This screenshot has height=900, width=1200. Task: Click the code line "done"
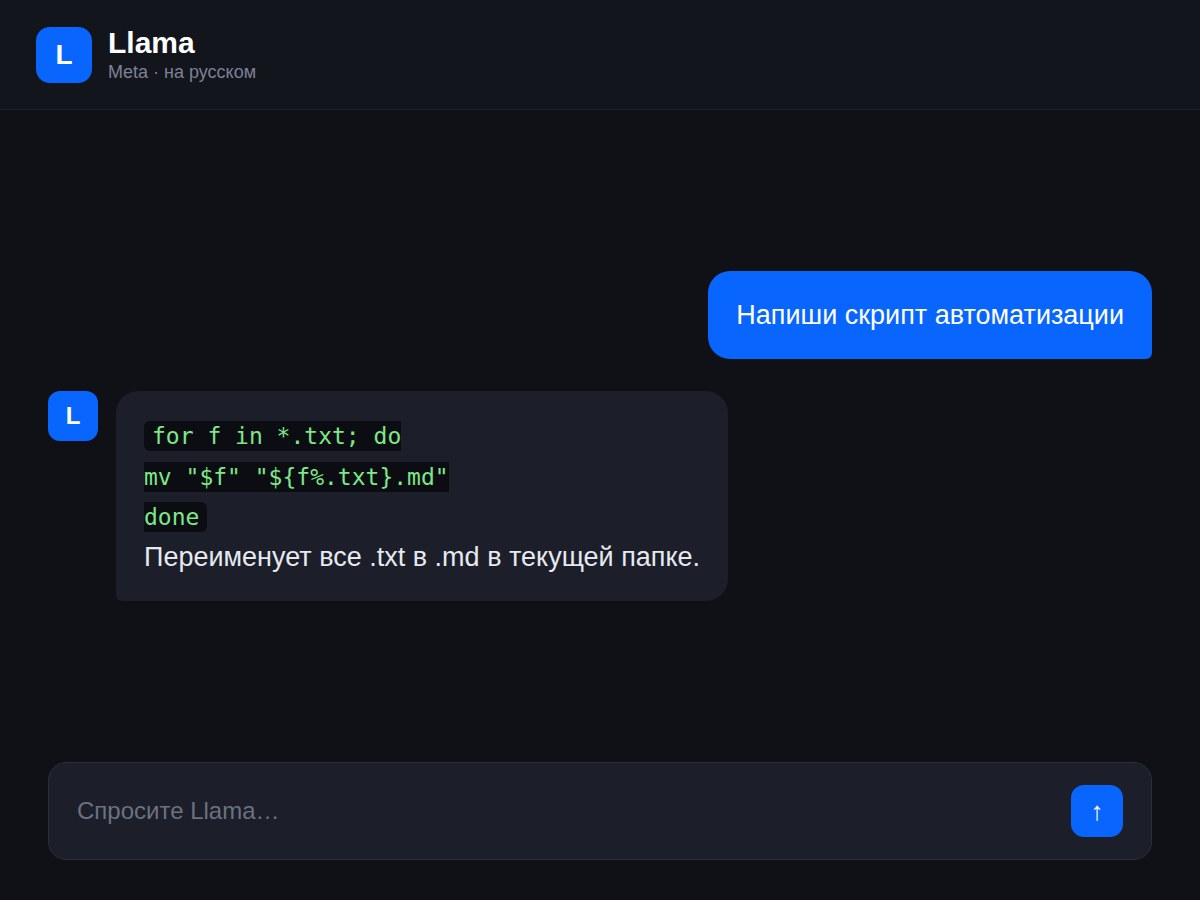tap(175, 517)
